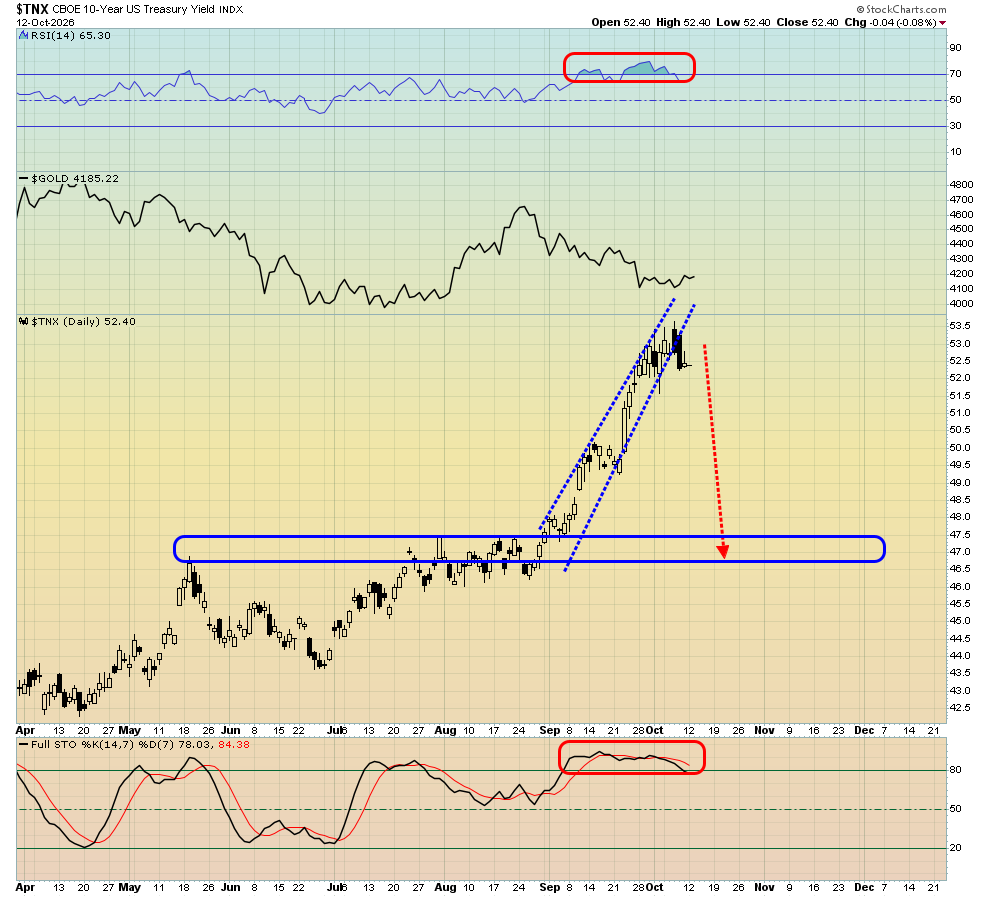Click the 4800 tick on the gold scale

pyautogui.click(x=962, y=184)
